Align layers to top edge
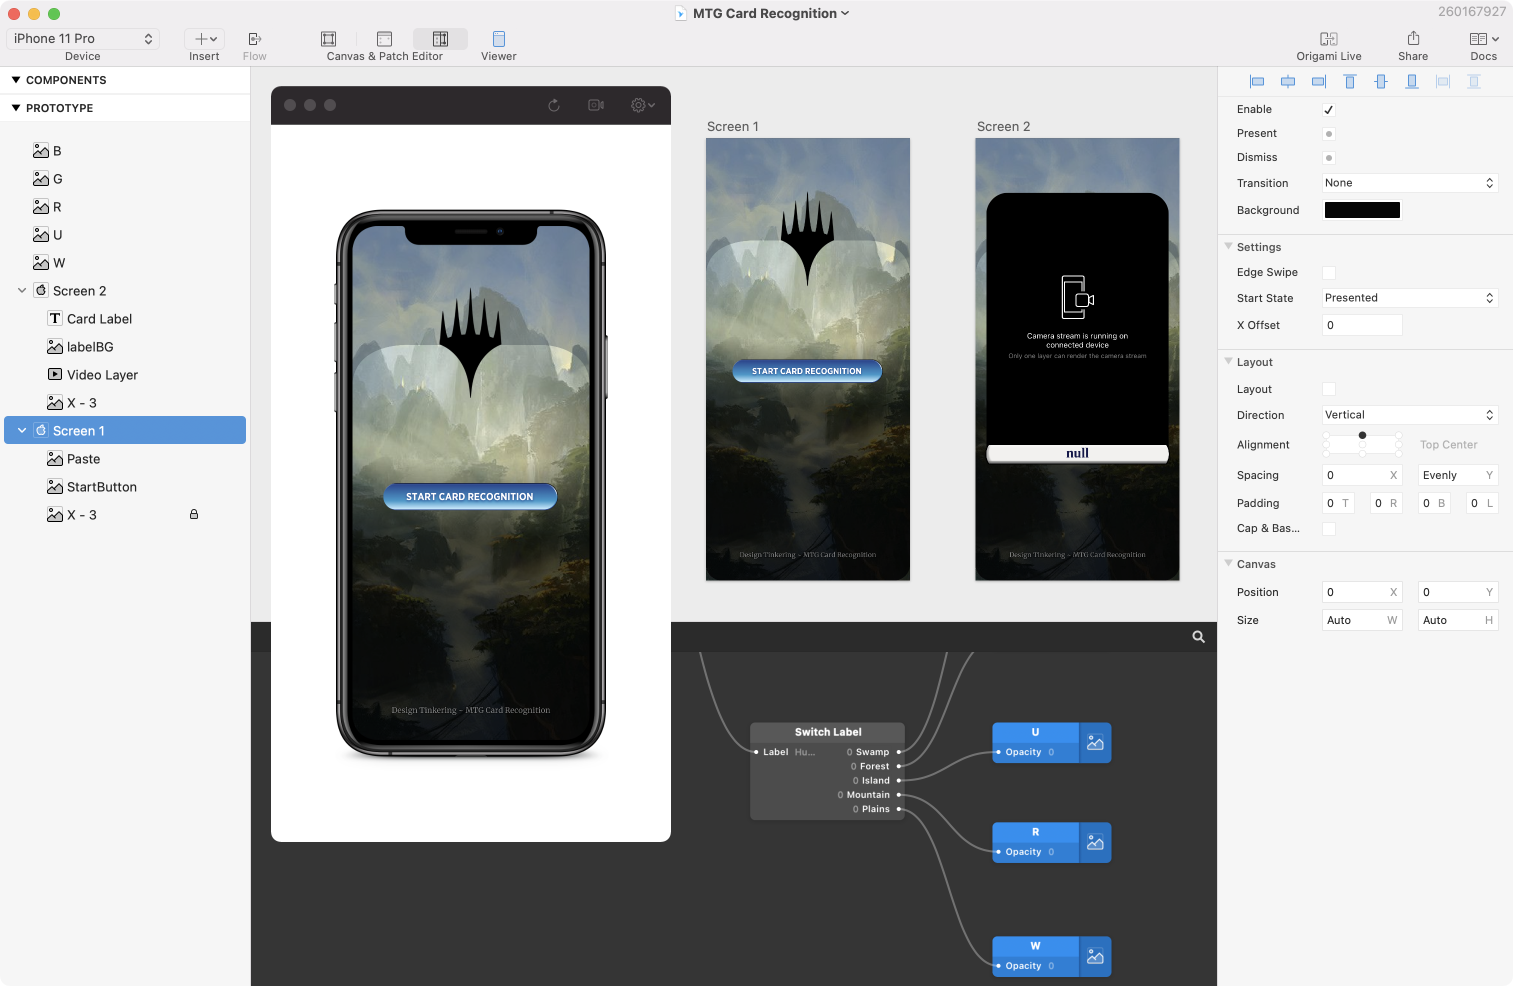 point(1350,82)
